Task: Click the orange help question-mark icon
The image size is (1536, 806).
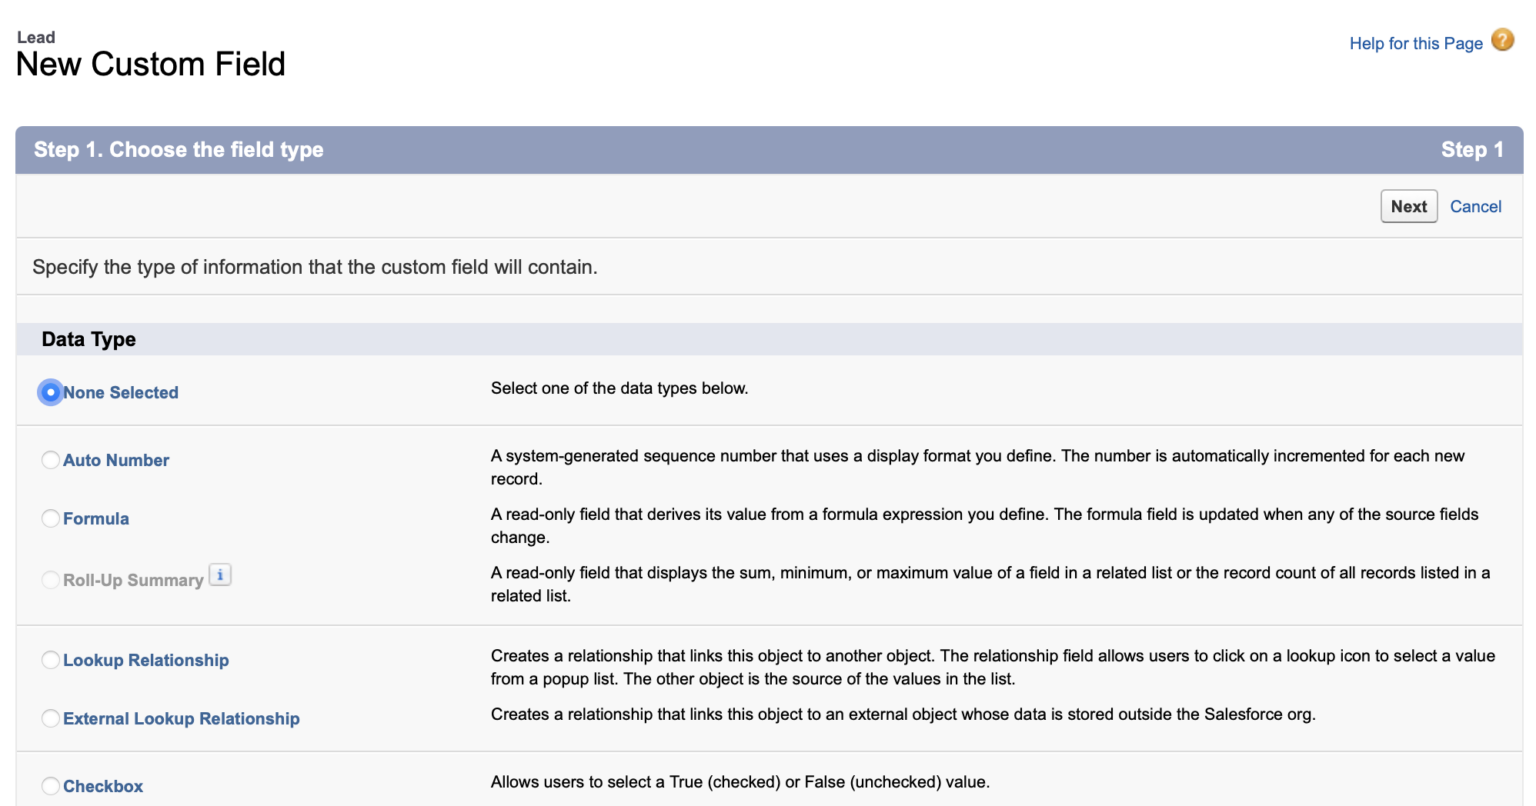Action: click(x=1502, y=40)
